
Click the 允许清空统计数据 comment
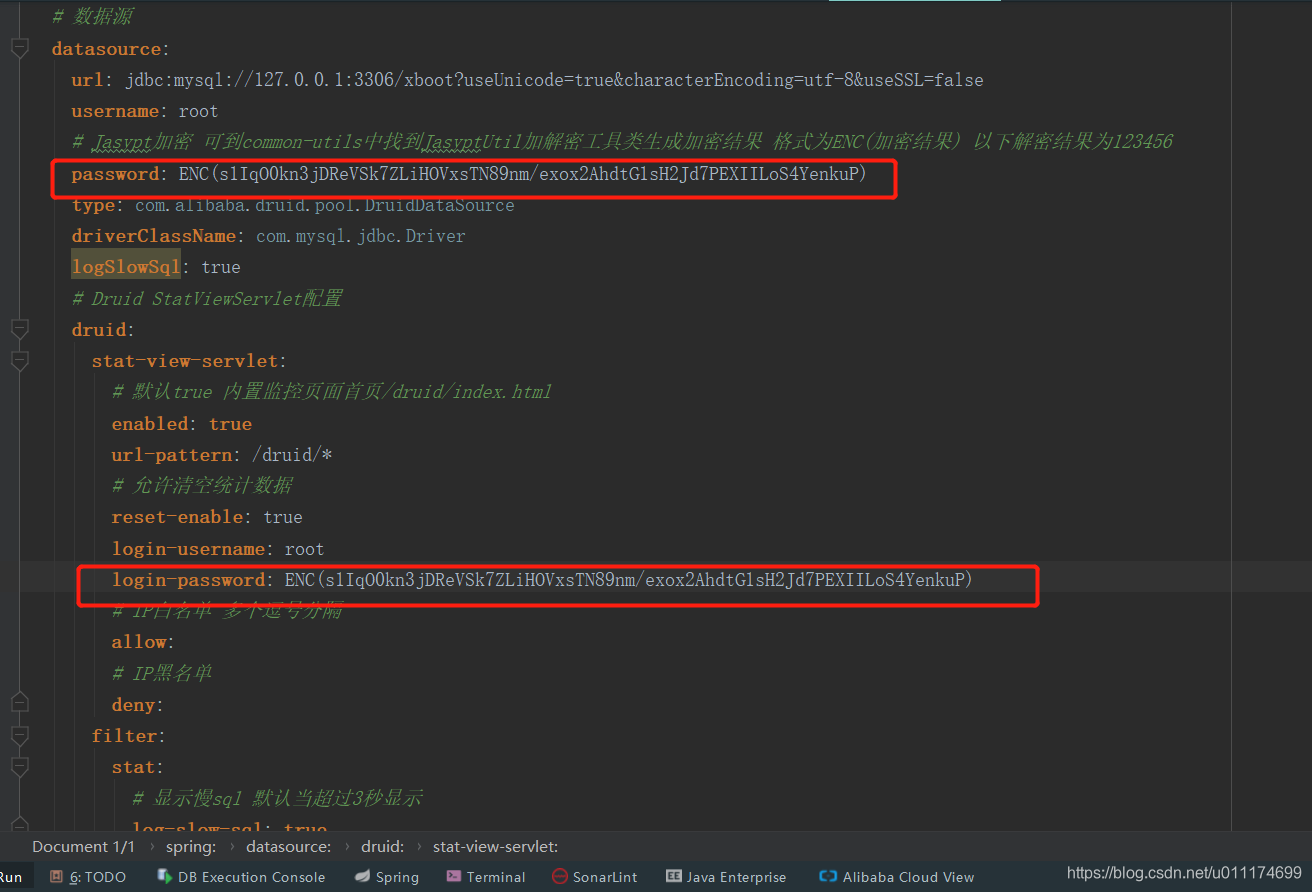pos(202,486)
